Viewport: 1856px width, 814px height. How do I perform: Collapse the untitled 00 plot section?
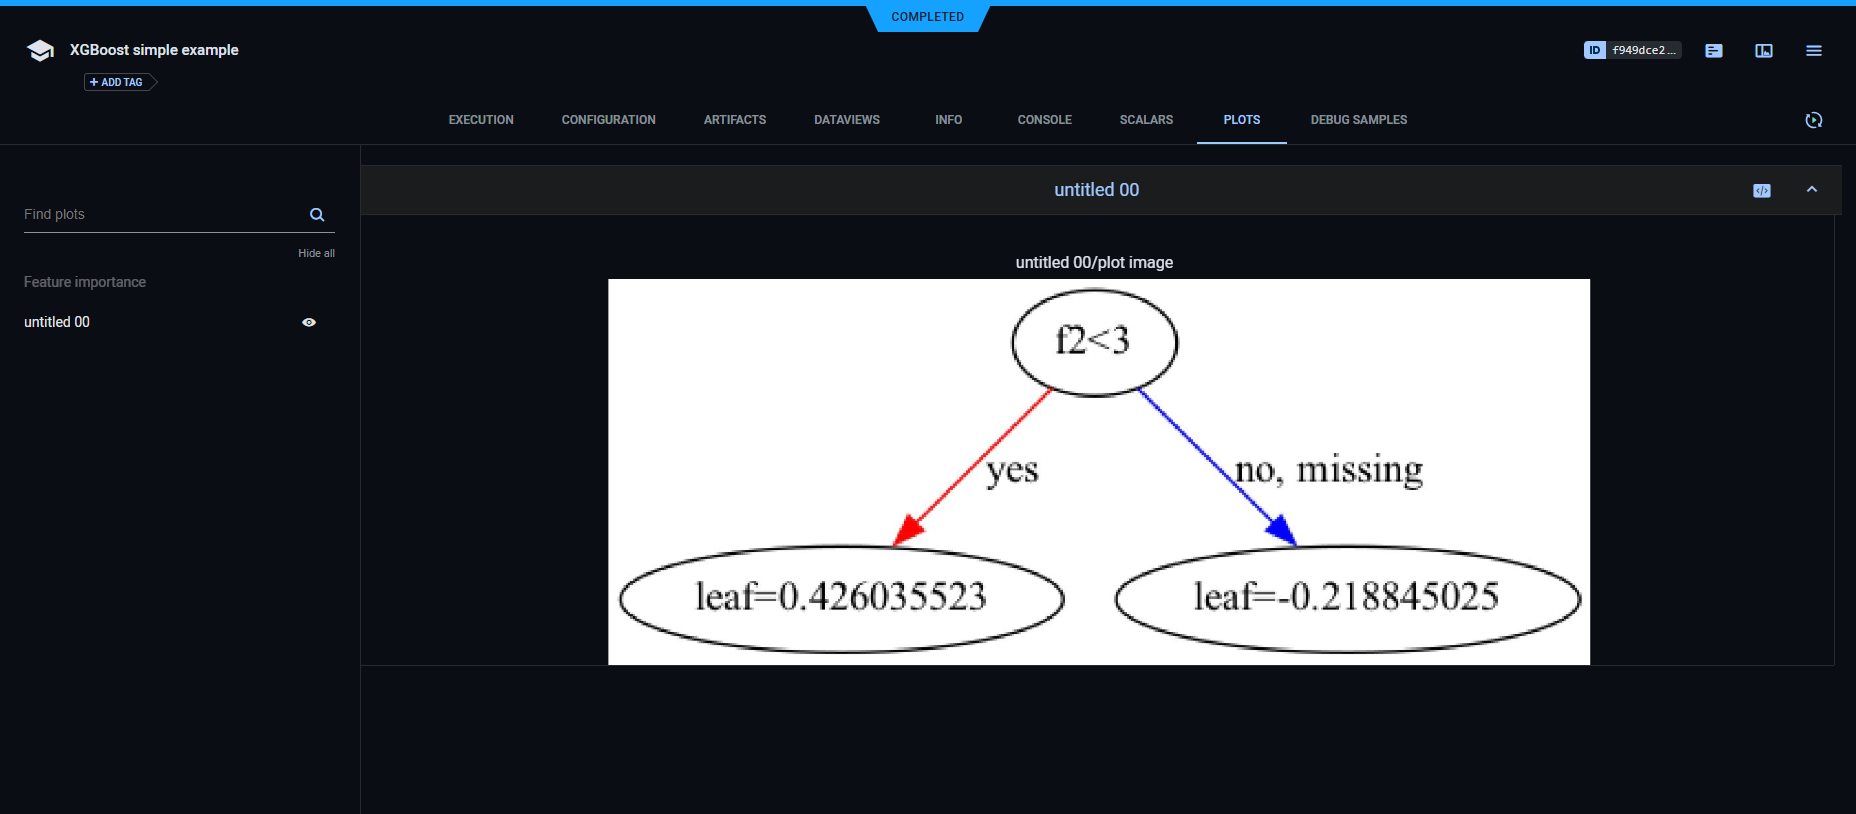1812,190
